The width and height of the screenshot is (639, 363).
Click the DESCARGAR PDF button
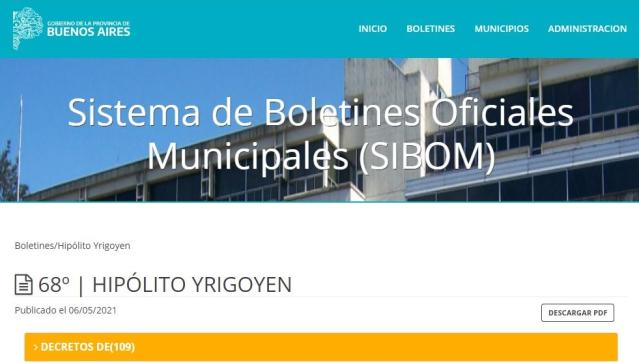click(577, 312)
